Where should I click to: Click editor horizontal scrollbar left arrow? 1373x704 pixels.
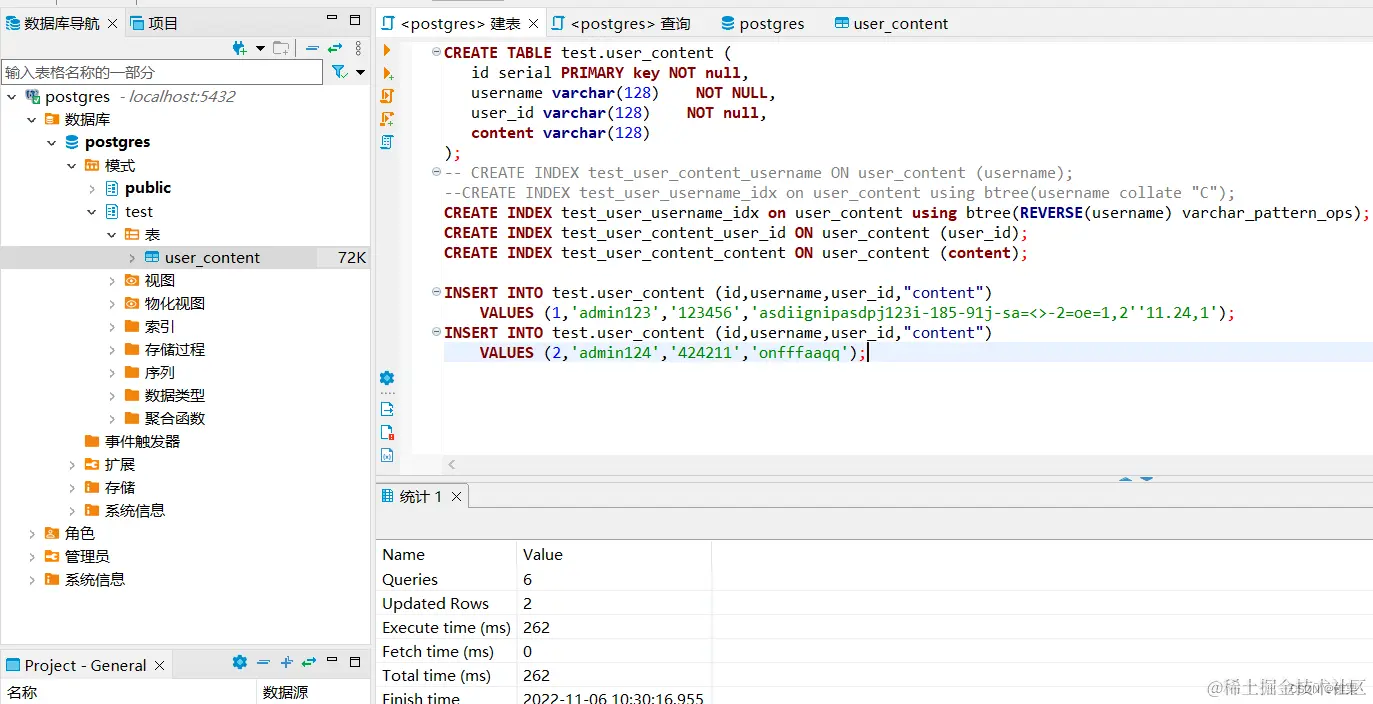[x=452, y=464]
